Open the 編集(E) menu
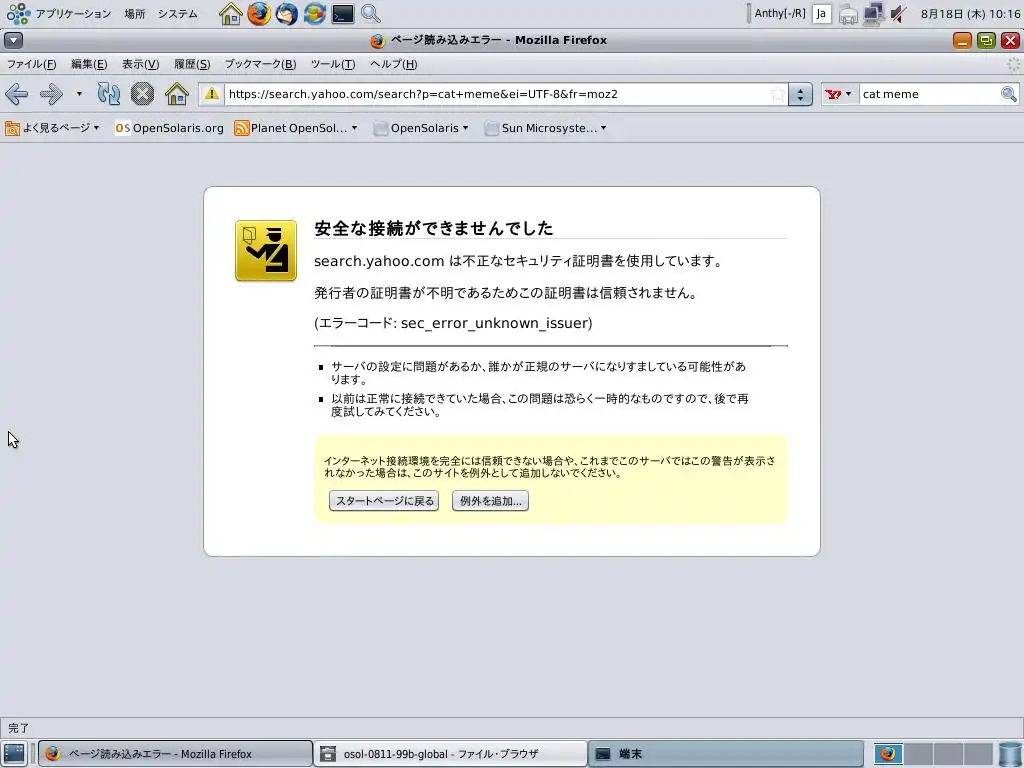 tap(89, 64)
